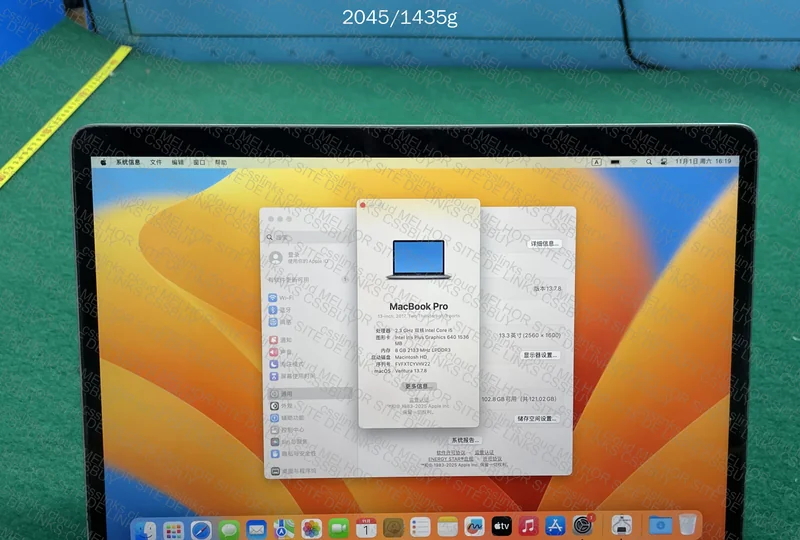Select Siri & Spotlight in the Settings sidebar
800x540 pixels.
click(310, 441)
